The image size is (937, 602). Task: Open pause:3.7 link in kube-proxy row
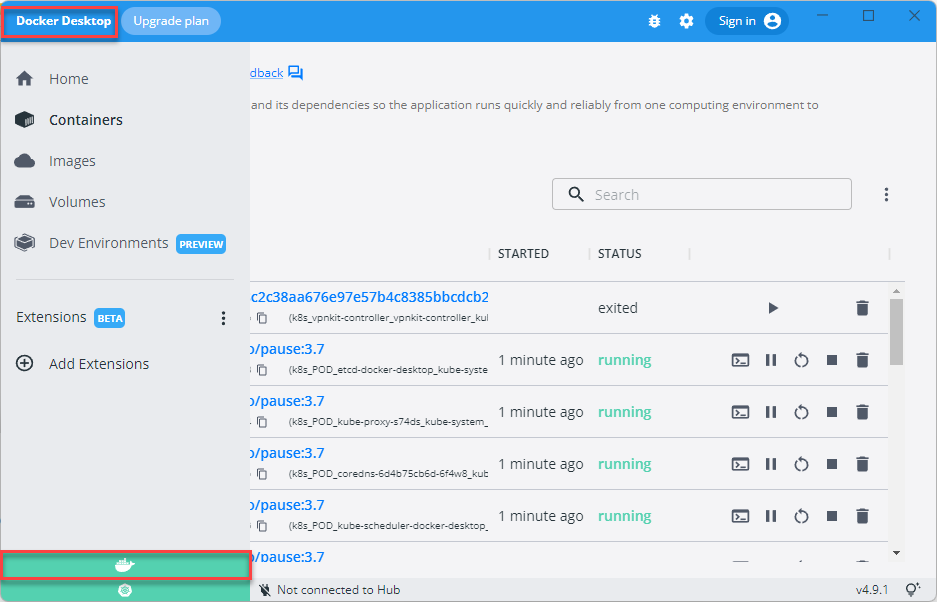tap(287, 401)
